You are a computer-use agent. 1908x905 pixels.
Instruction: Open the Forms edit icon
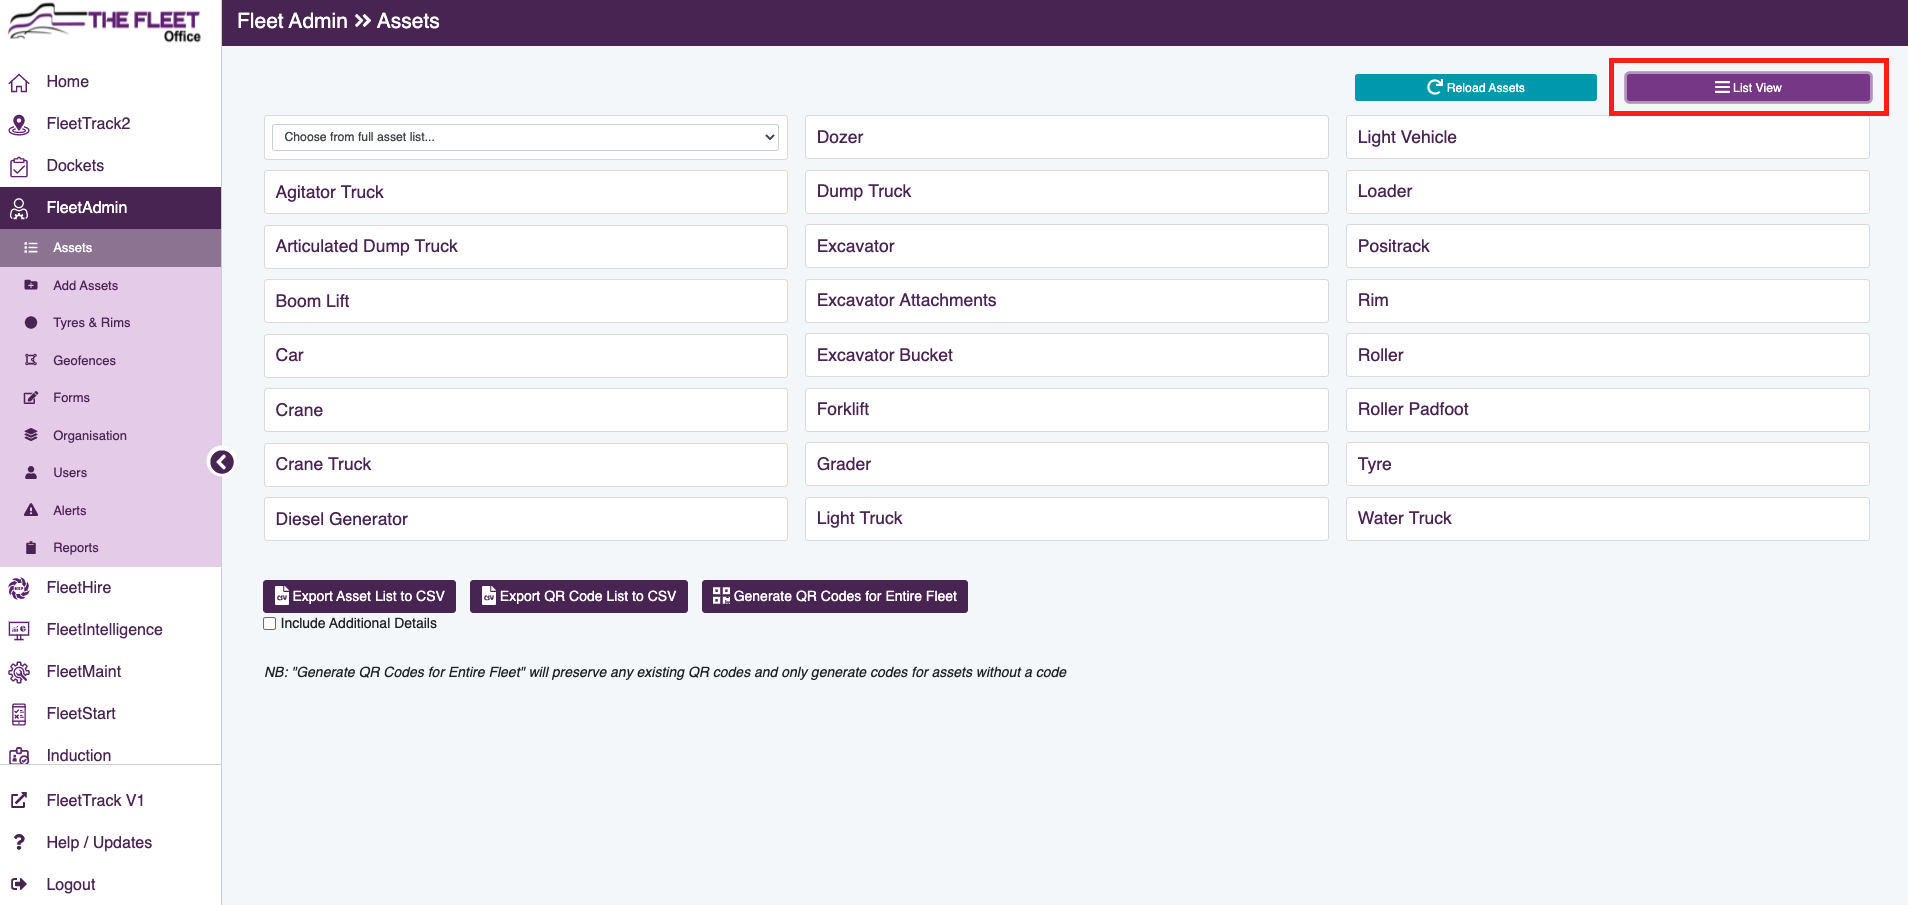pos(33,397)
